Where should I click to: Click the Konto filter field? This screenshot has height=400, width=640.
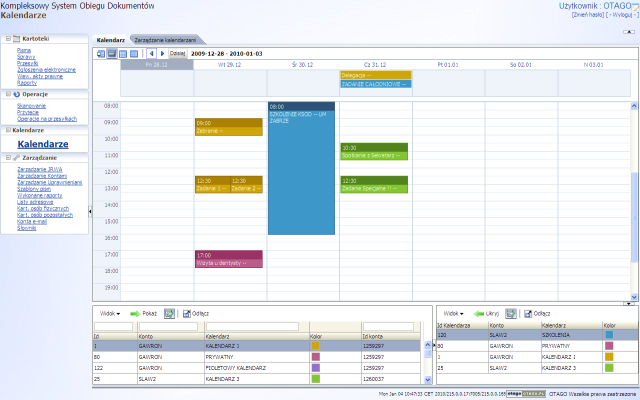point(169,327)
